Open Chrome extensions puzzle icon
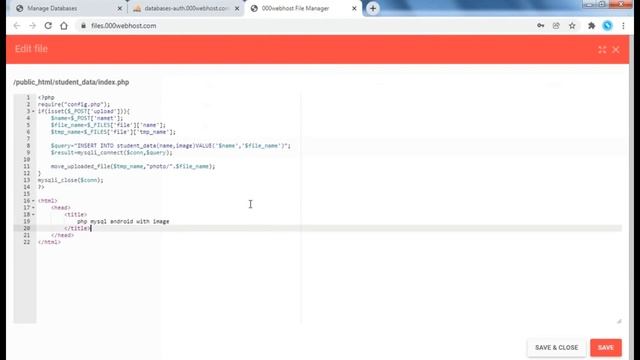This screenshot has width=640, height=360. click(x=591, y=26)
